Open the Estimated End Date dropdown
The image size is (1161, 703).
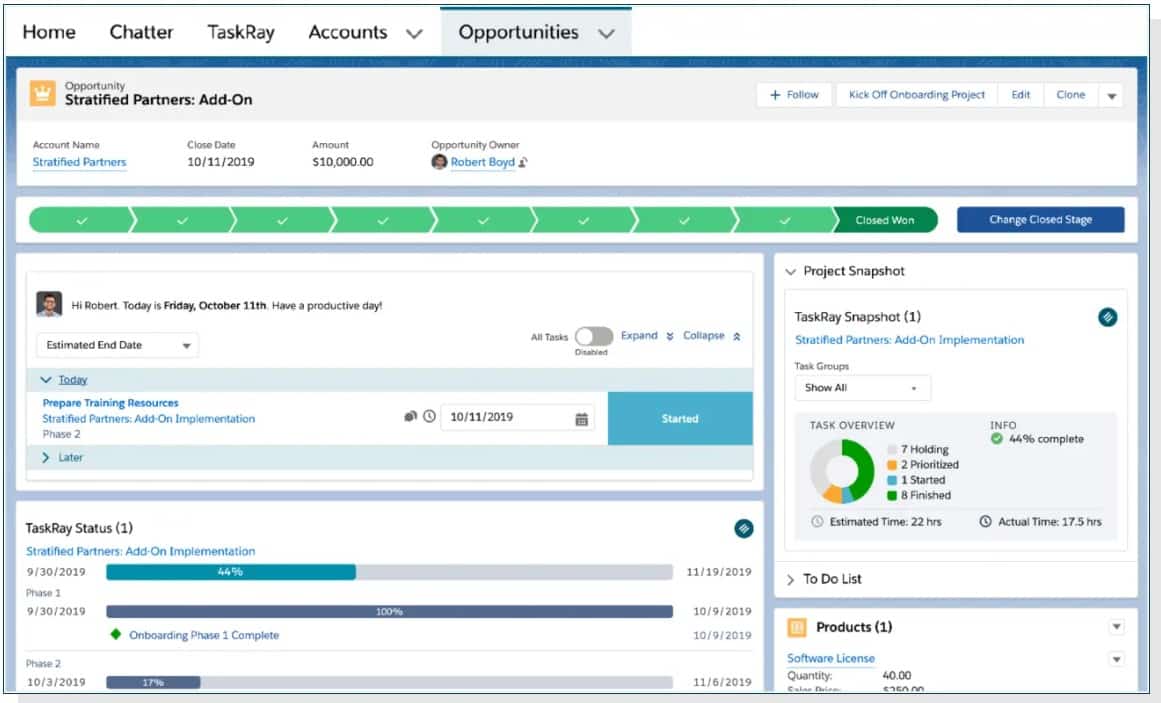point(117,345)
